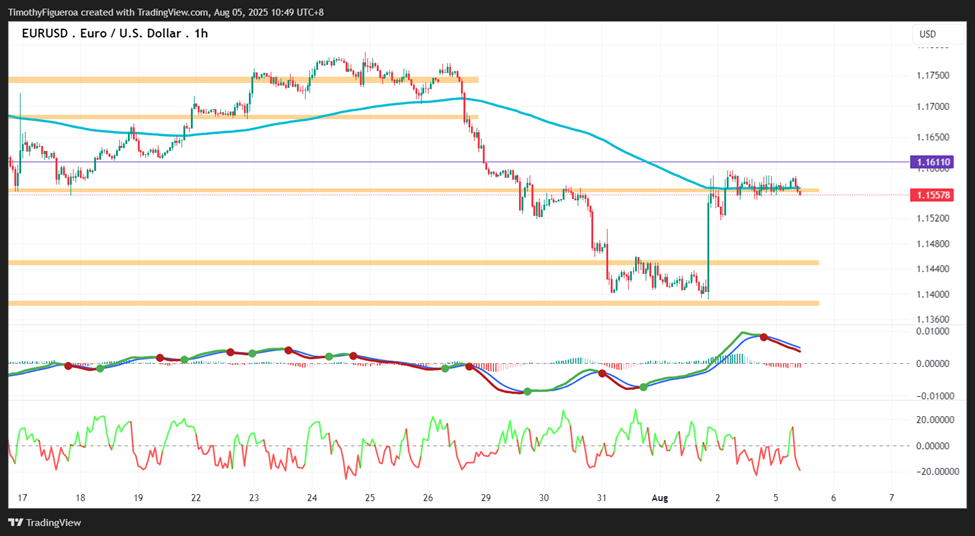
Task: Click the 0.01000 MACD scale label
Action: (933, 331)
